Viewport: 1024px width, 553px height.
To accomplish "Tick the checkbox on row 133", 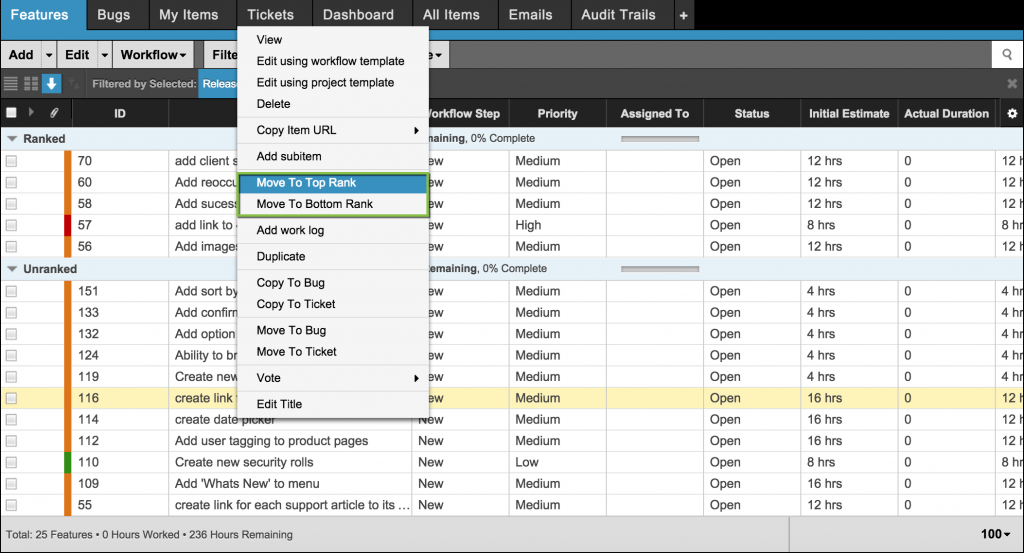I will click(11, 313).
